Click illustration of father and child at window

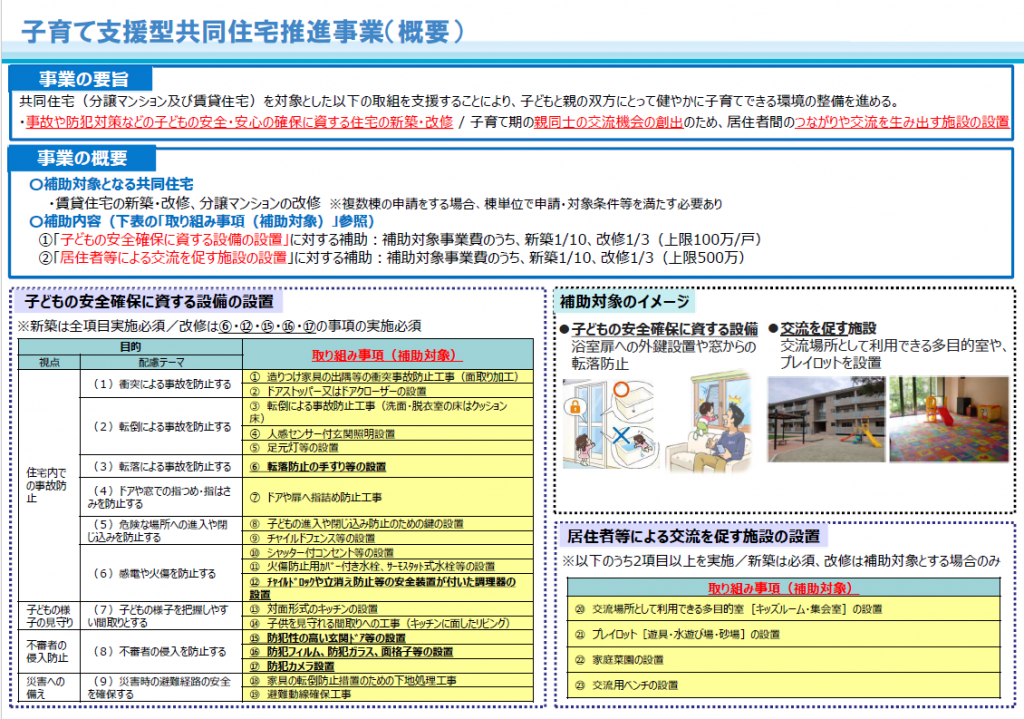click(711, 421)
